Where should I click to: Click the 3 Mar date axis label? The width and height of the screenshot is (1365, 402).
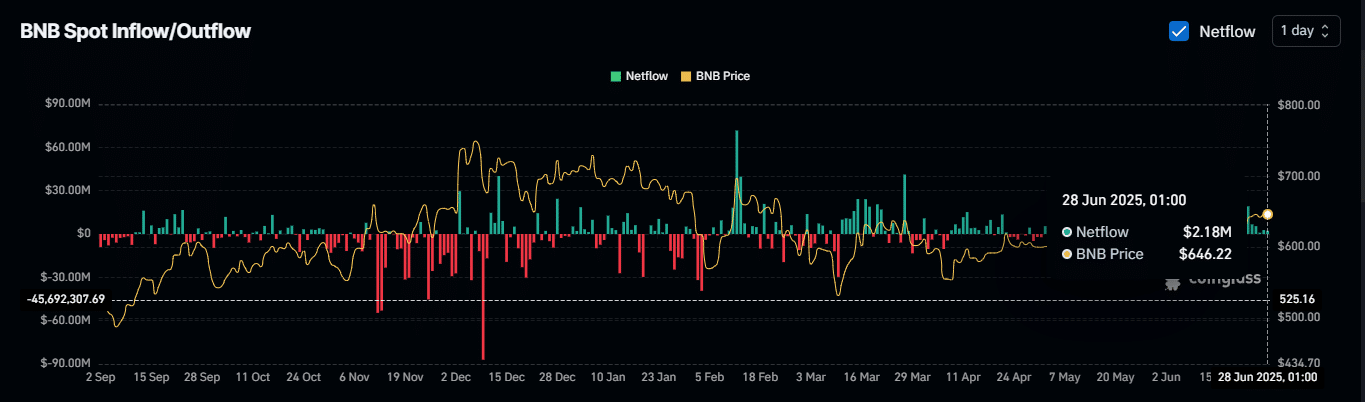811,378
